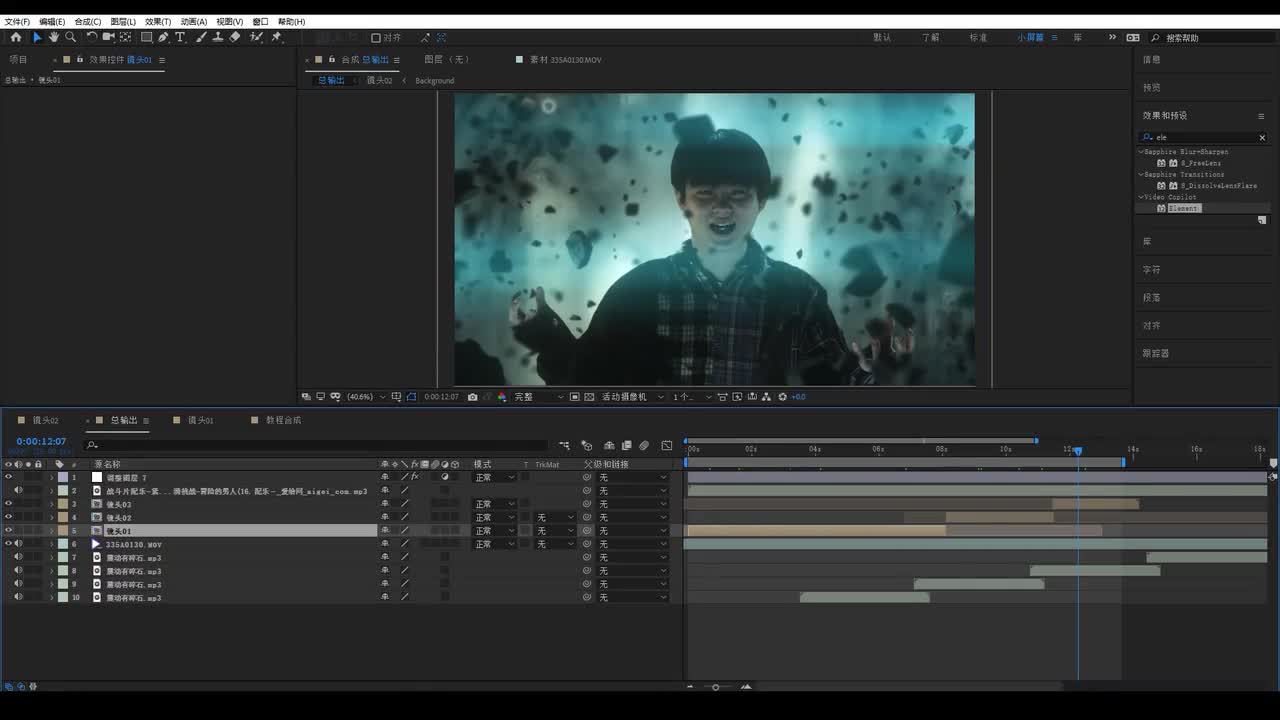Switch to the 镜头01 timeline tab
The image size is (1280, 720).
pos(200,420)
